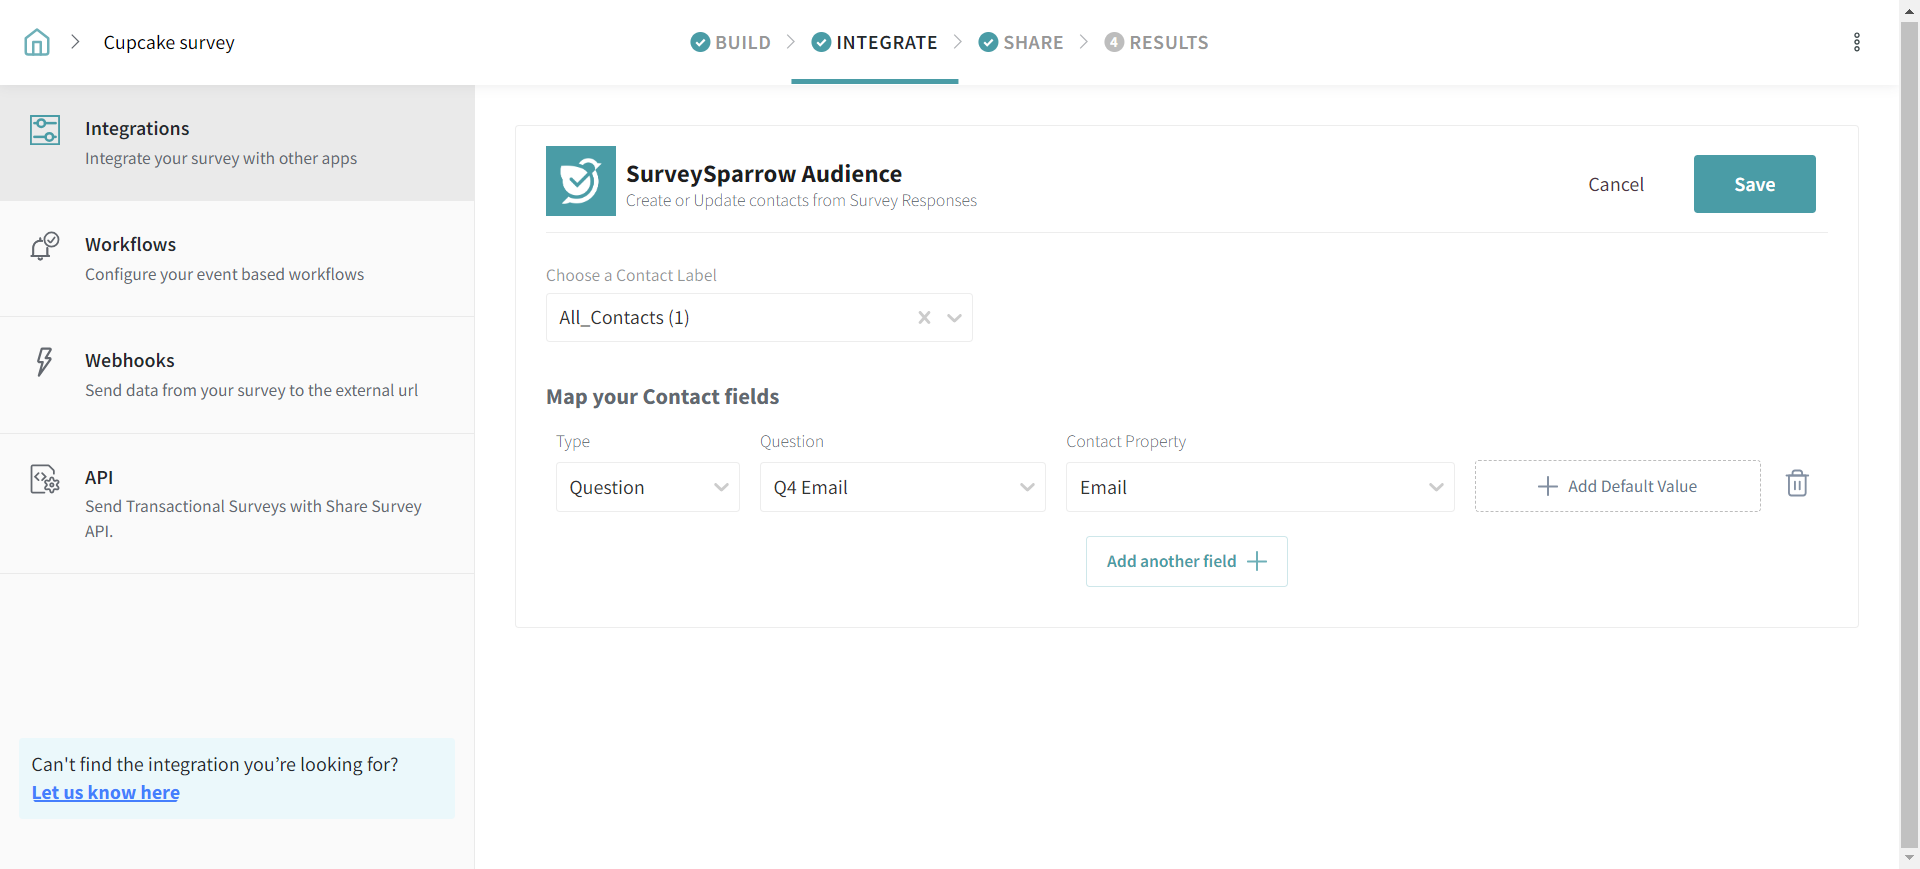Open the Type dropdown showing Question
The image size is (1920, 869).
click(x=647, y=487)
